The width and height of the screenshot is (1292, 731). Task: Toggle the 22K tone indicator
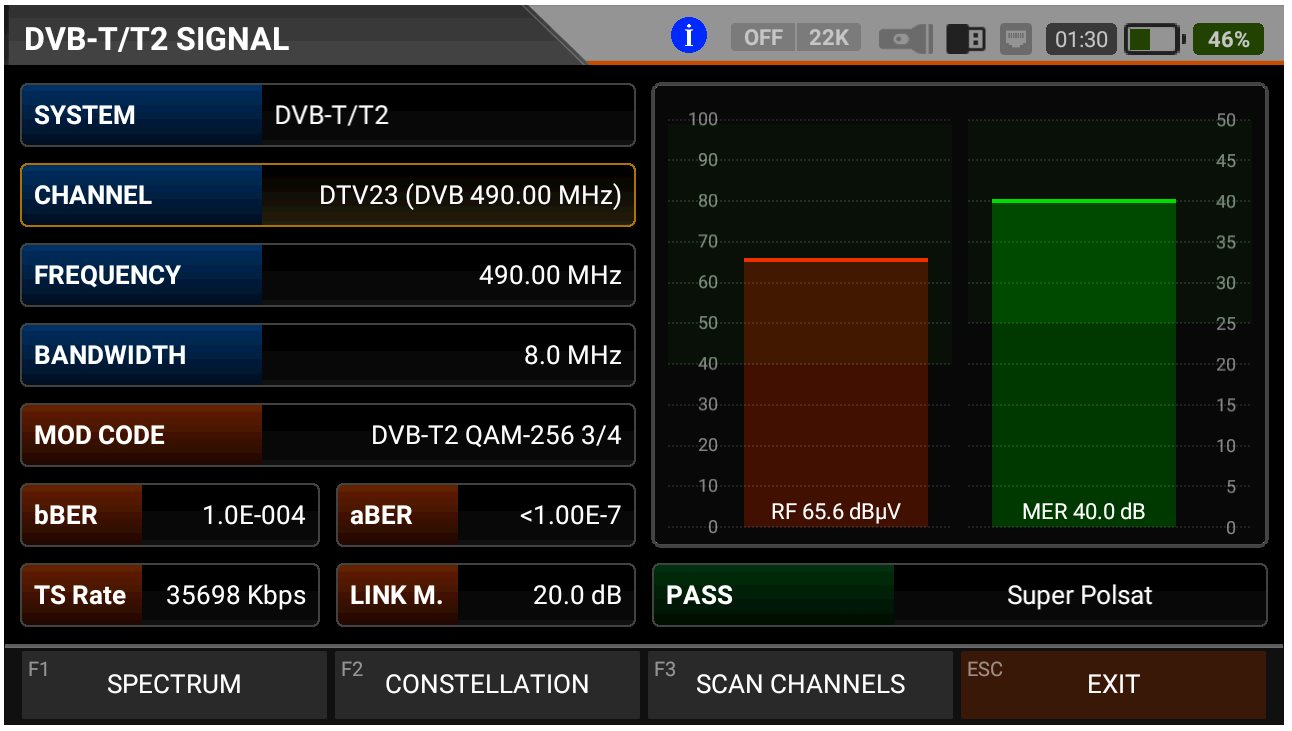828,38
